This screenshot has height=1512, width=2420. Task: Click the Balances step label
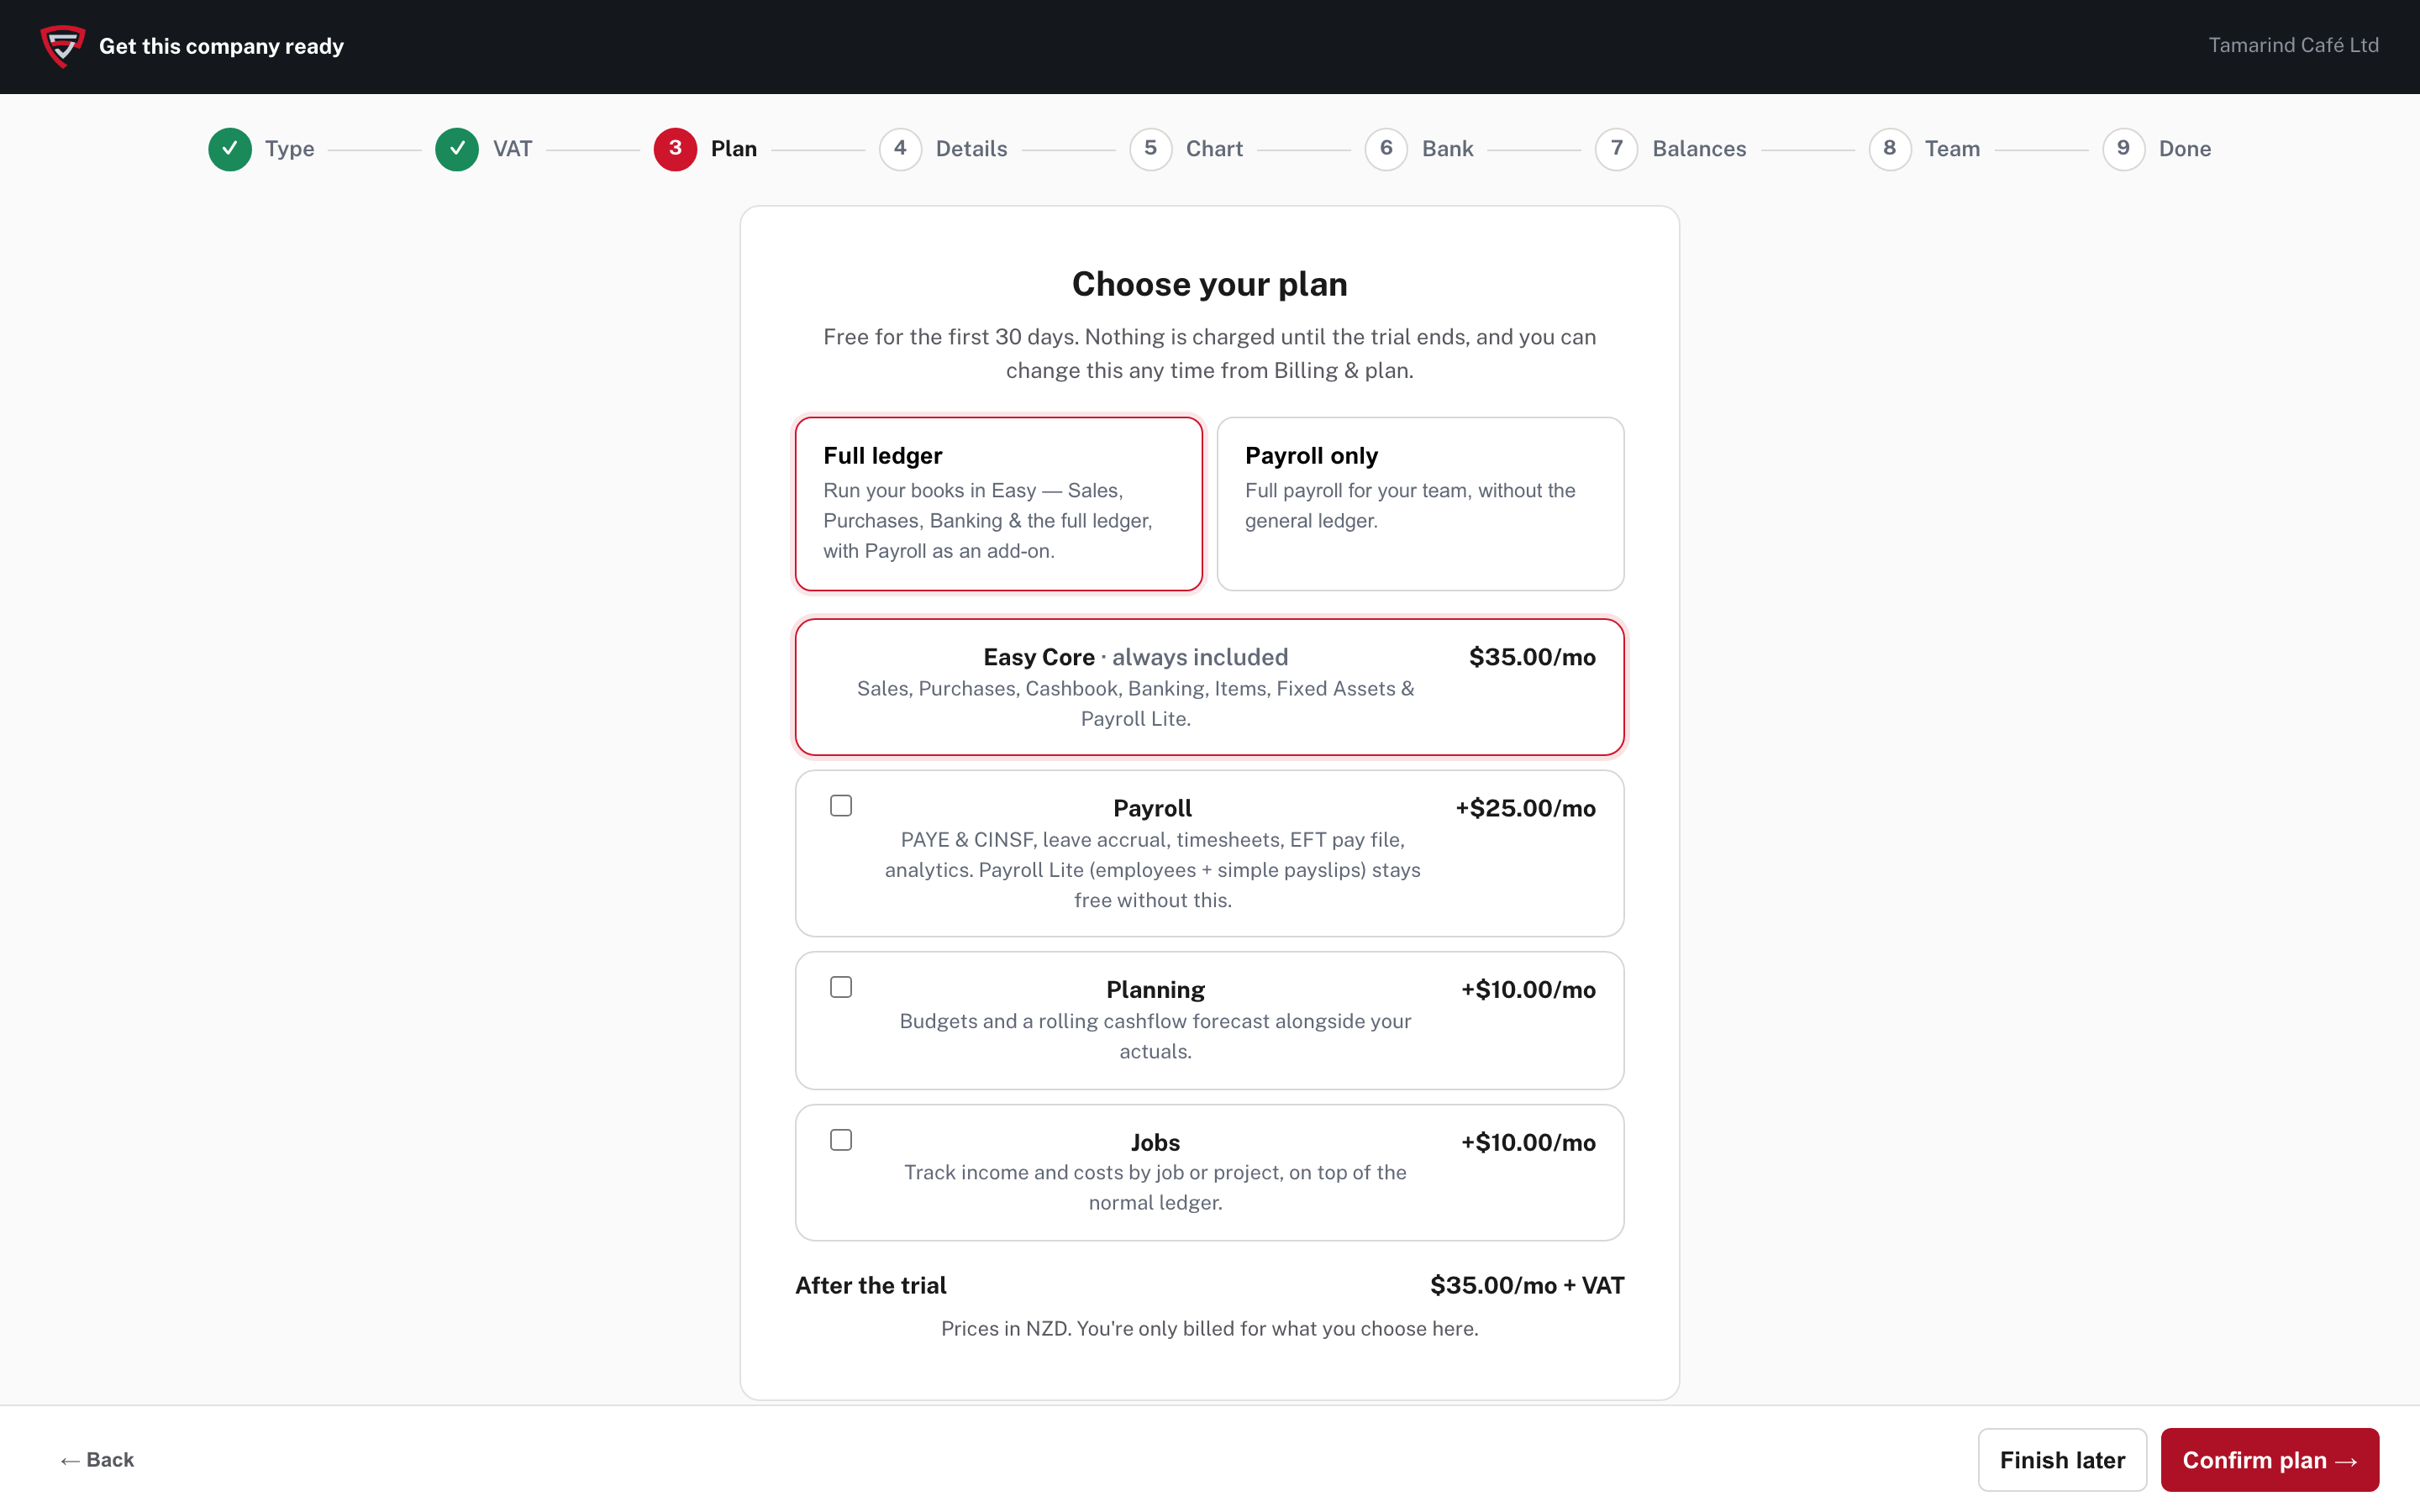(x=1699, y=149)
